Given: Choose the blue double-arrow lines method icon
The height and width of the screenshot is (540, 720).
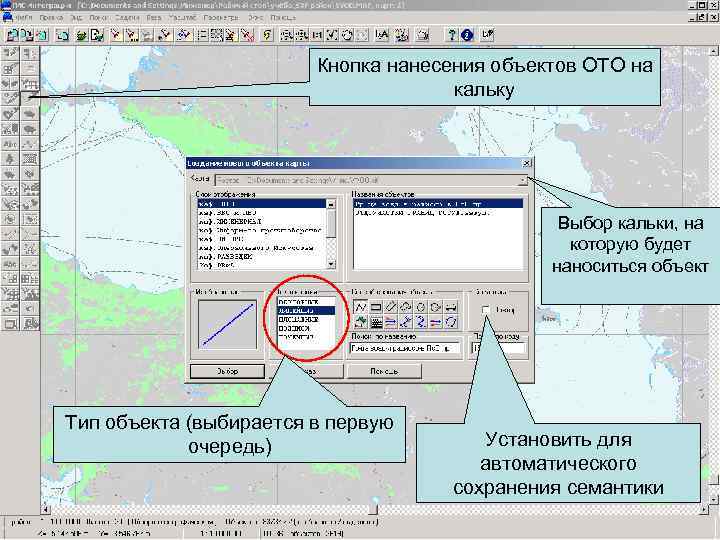Looking at the screenshot, I should point(391,322).
